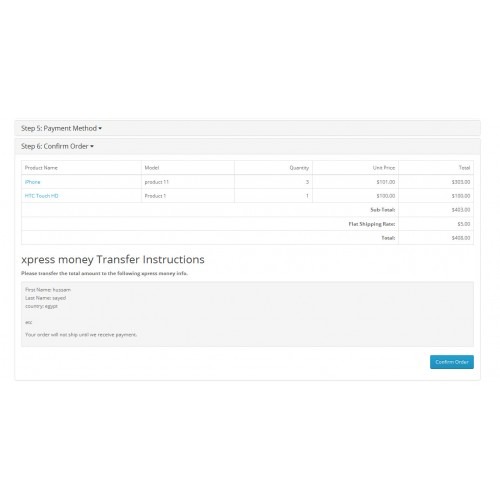Image resolution: width=500 pixels, height=500 pixels.
Task: Collapse Step 6: Confirm Order panel
Action: [57, 146]
